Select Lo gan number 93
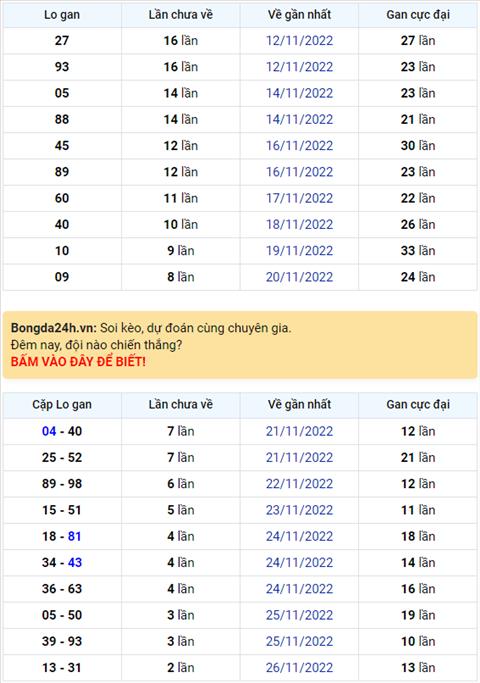 pos(62,67)
